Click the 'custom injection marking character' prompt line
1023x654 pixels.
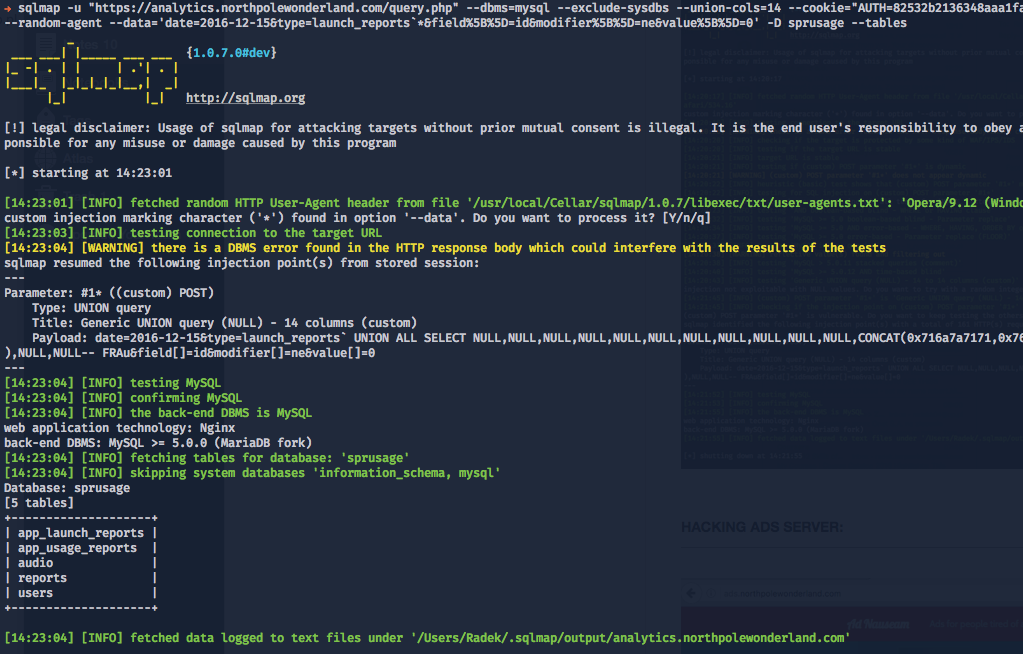(x=358, y=218)
